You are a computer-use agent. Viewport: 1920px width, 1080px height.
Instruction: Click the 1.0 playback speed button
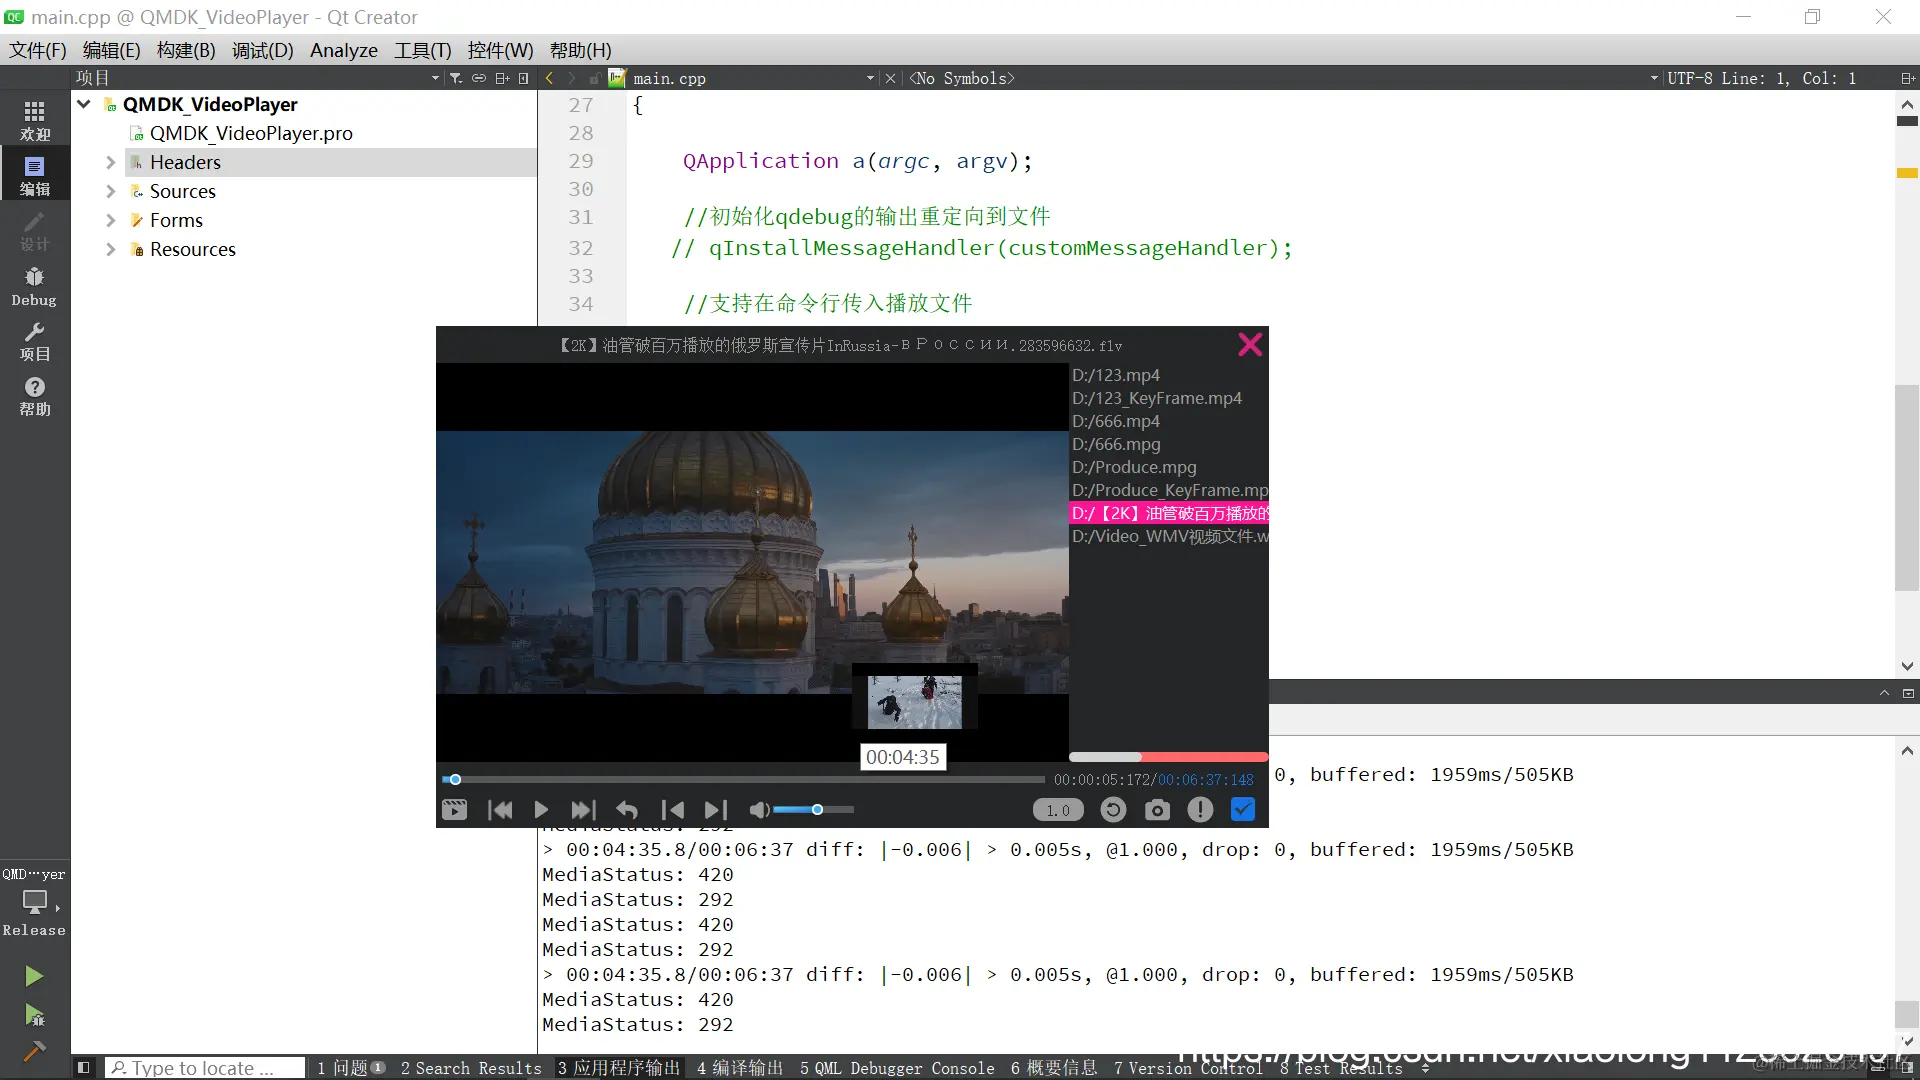[1058, 810]
